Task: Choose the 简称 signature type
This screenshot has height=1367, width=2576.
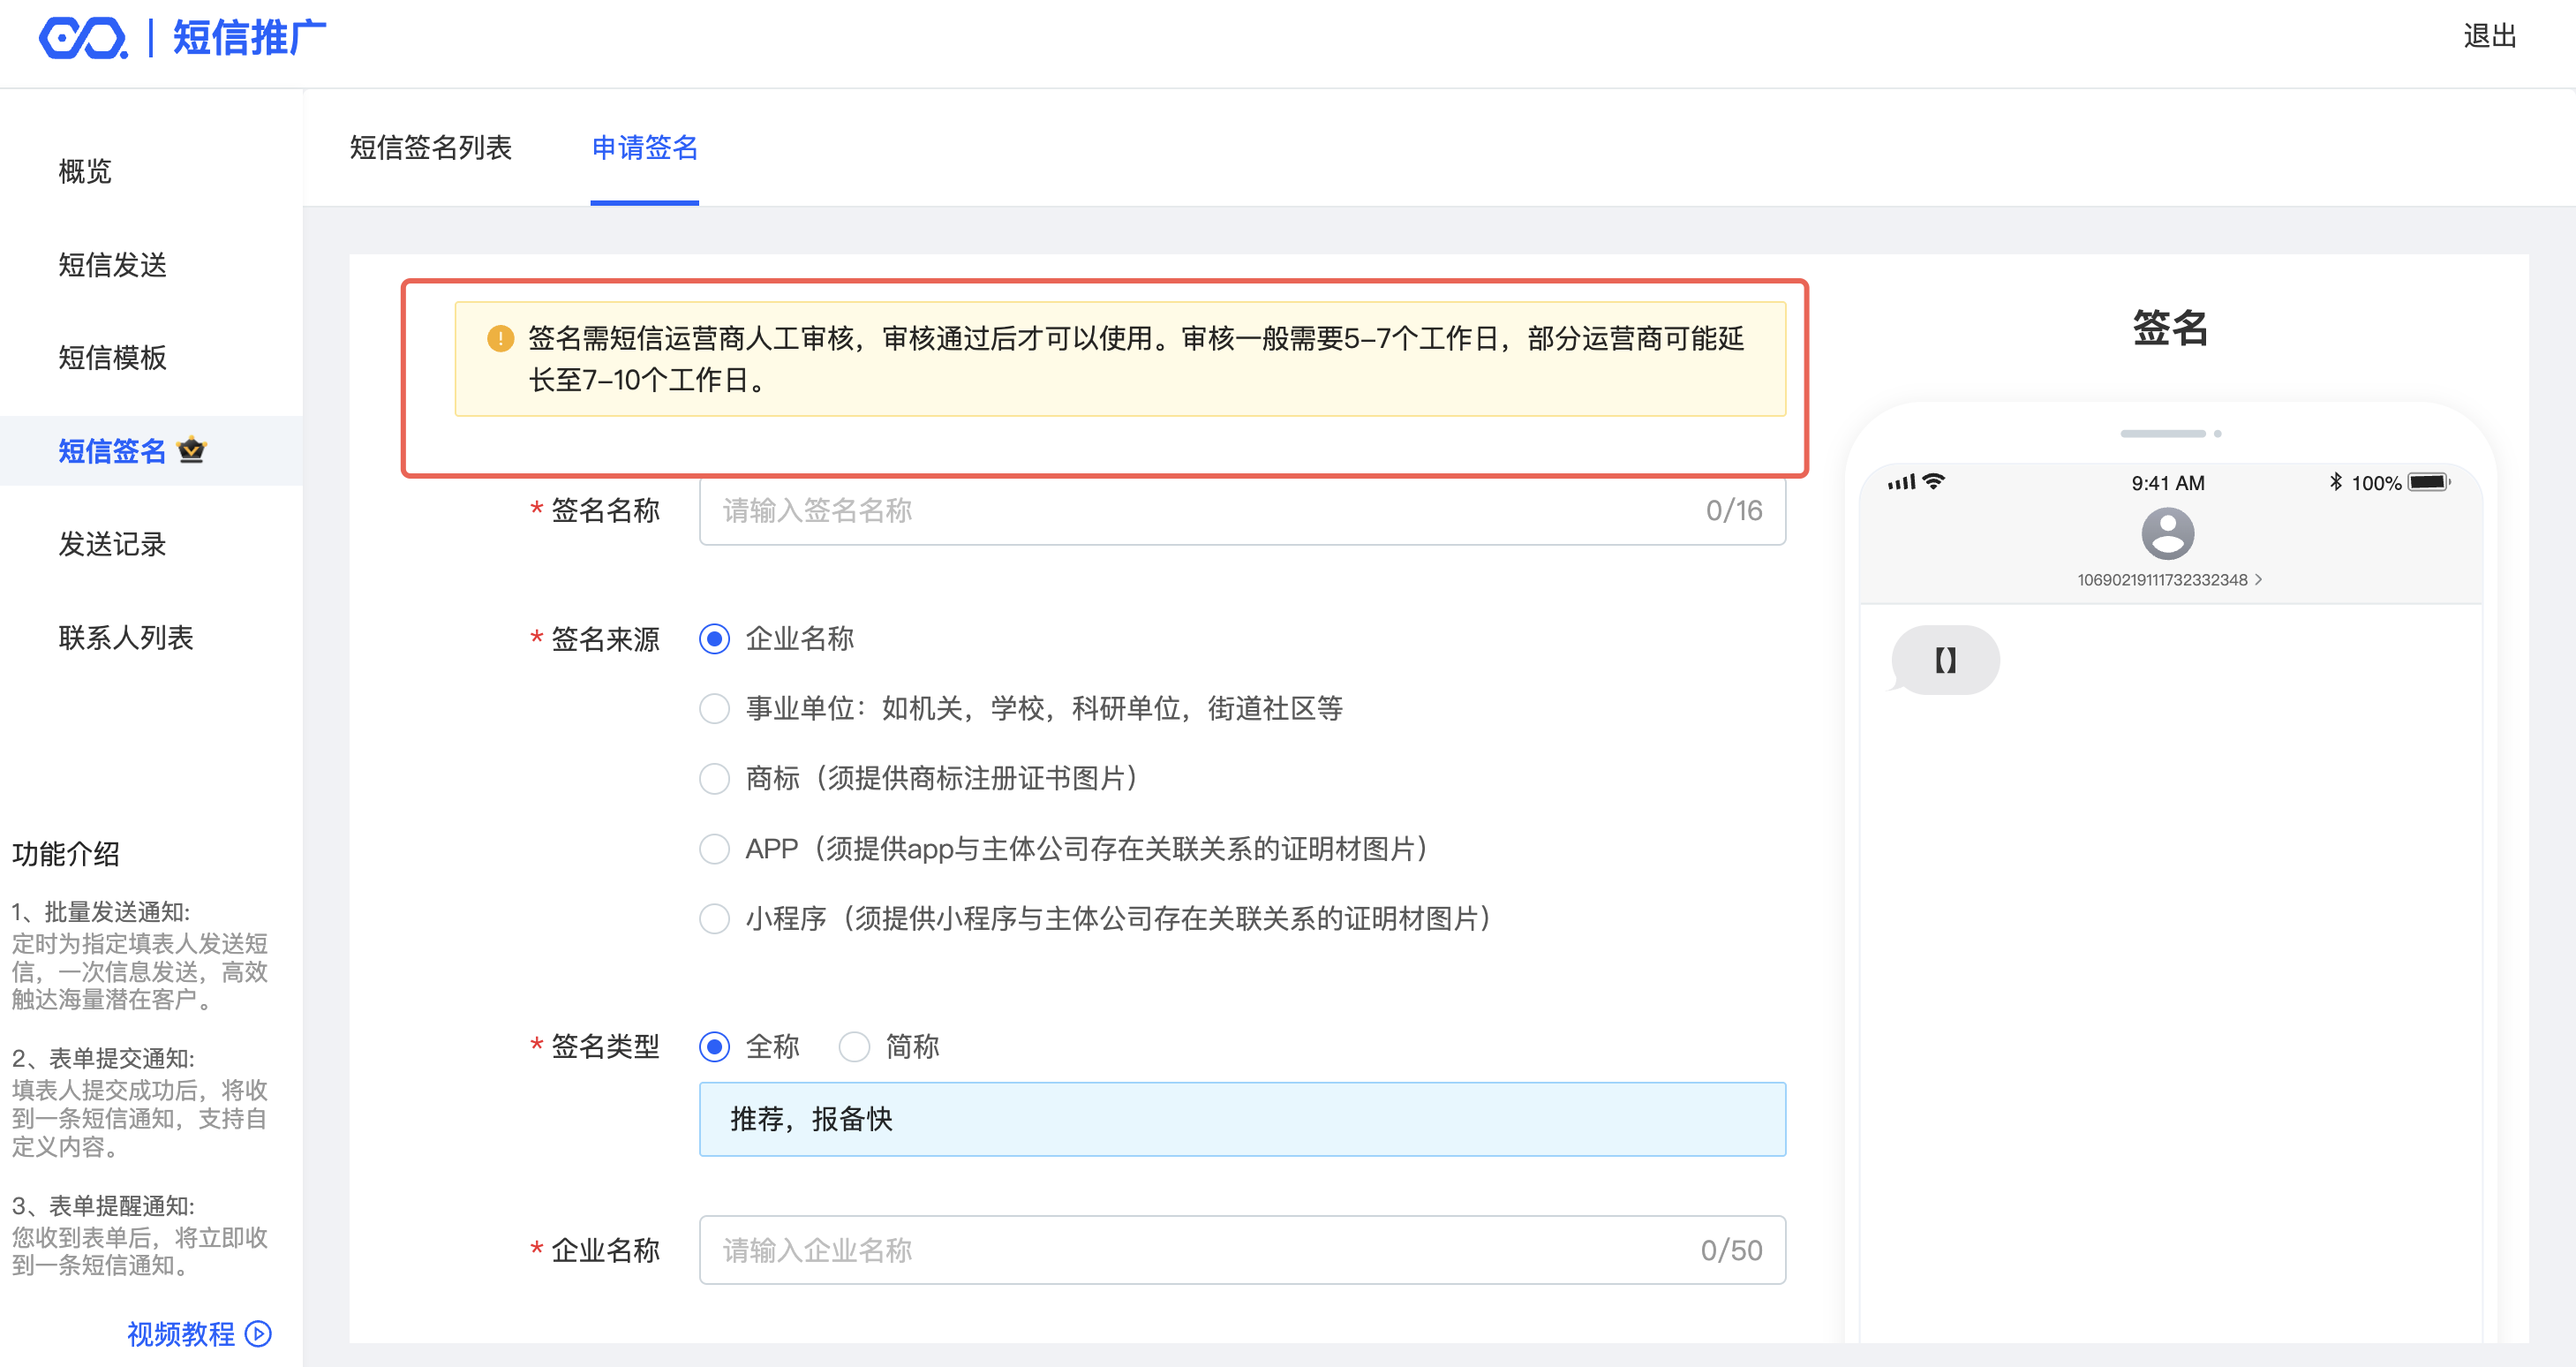Action: click(x=854, y=1047)
